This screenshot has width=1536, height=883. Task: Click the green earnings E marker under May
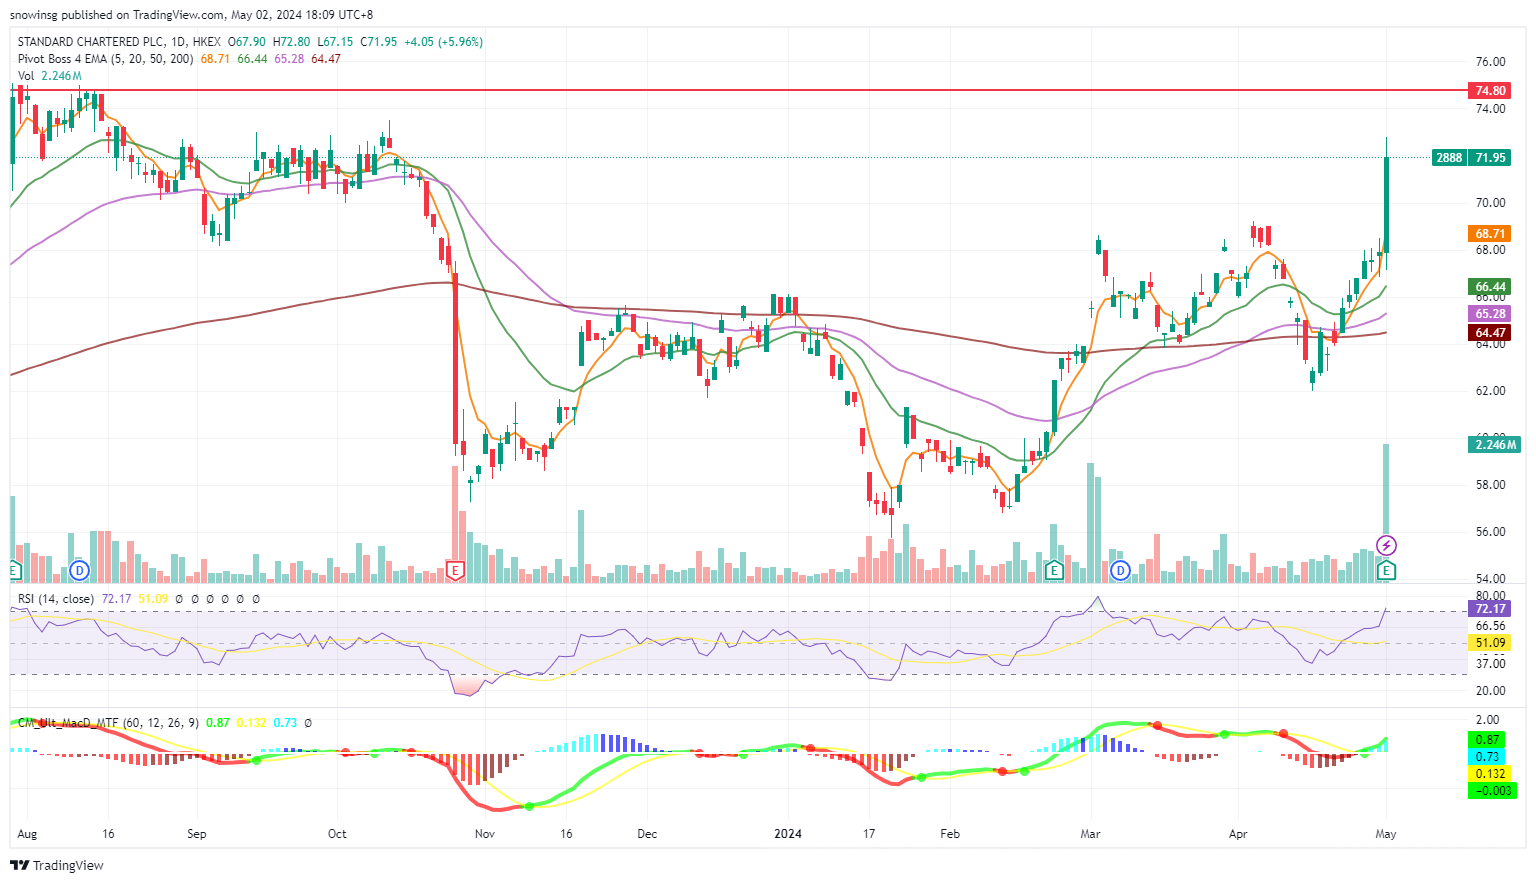[1386, 571]
